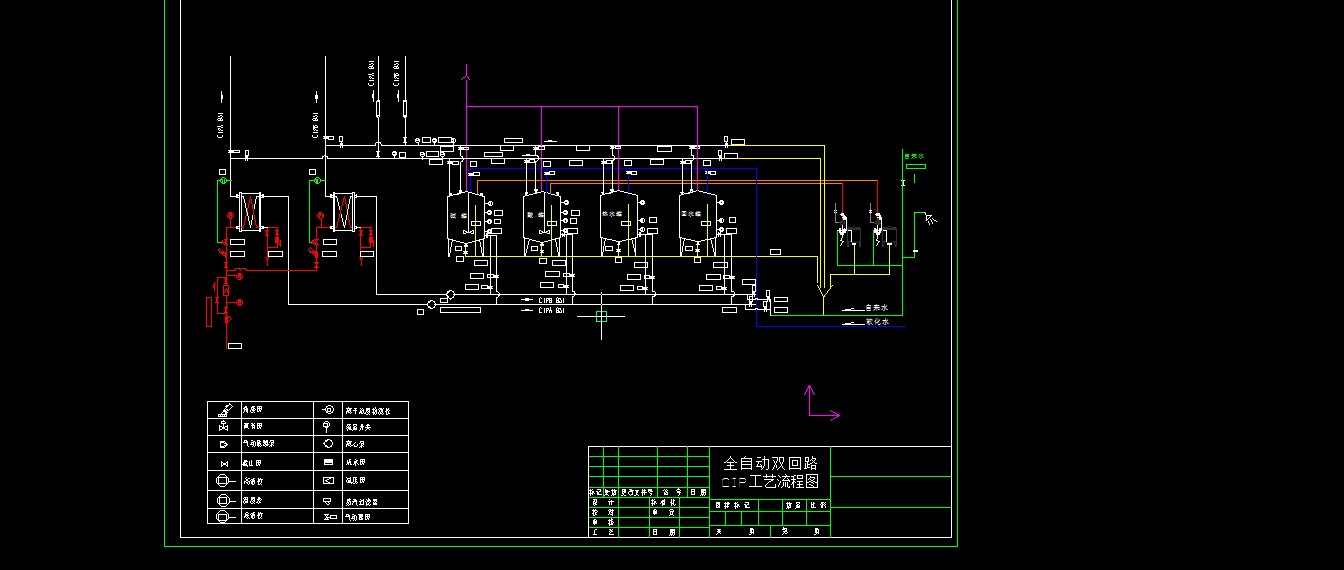Click the 气动蝶阀 legend text
This screenshot has width=1344, height=570.
pyautogui.click(x=357, y=517)
